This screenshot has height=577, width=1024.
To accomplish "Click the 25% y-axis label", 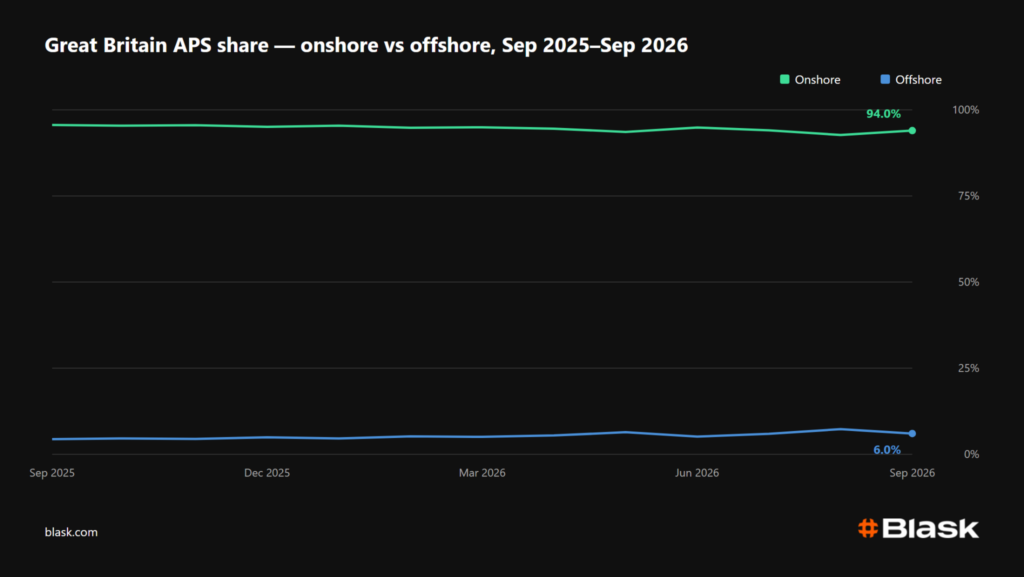I will (968, 368).
